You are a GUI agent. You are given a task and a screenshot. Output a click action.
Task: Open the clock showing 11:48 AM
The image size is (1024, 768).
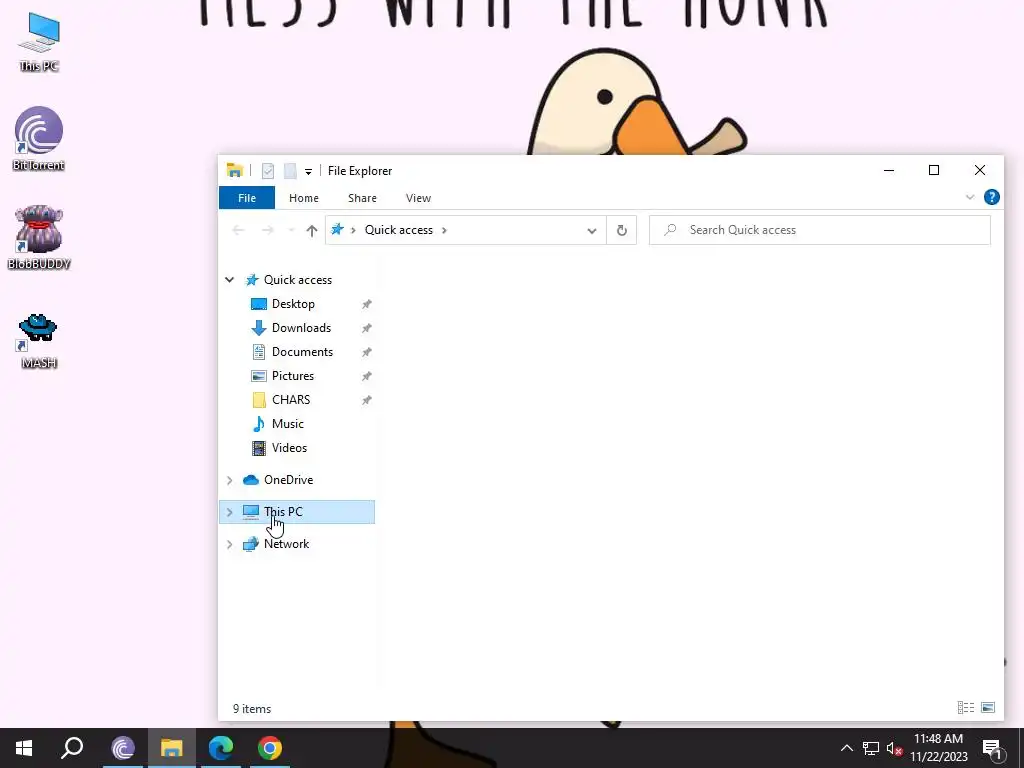pos(938,748)
